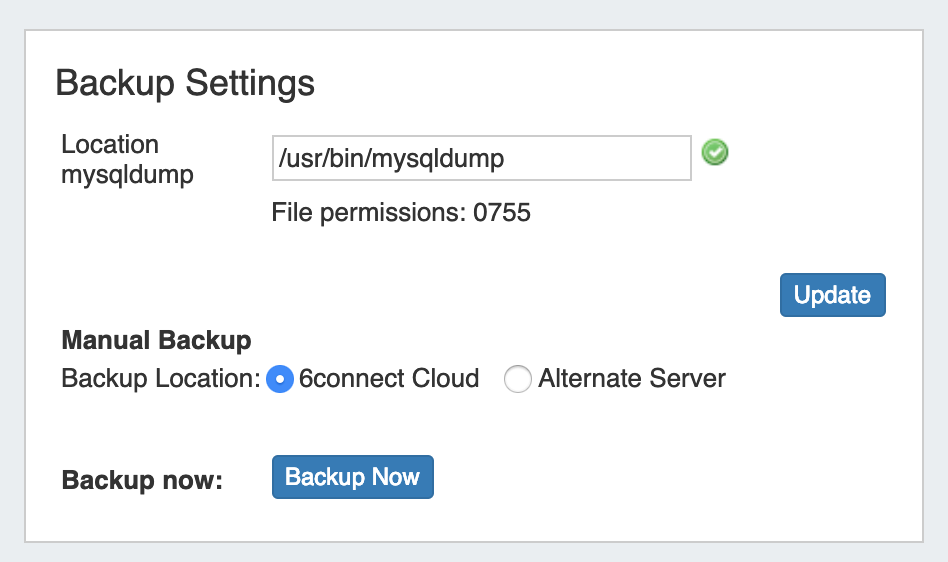Select the 6connect Cloud radio button
948x562 pixels.
[281, 379]
